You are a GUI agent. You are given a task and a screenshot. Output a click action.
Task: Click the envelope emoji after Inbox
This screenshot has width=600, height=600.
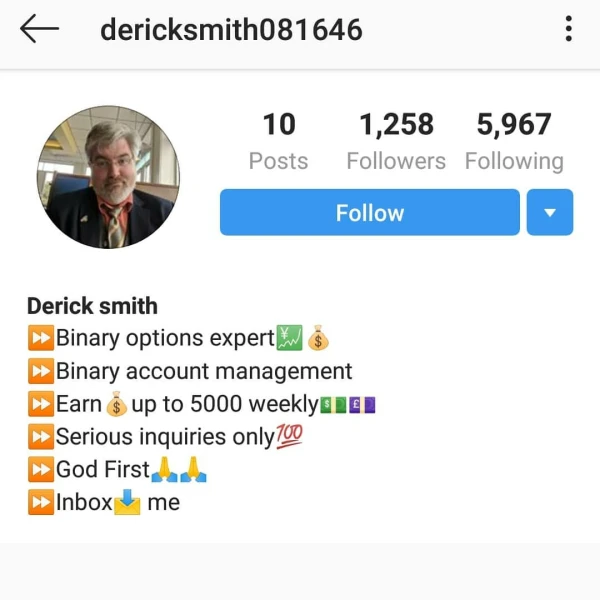pyautogui.click(x=127, y=502)
